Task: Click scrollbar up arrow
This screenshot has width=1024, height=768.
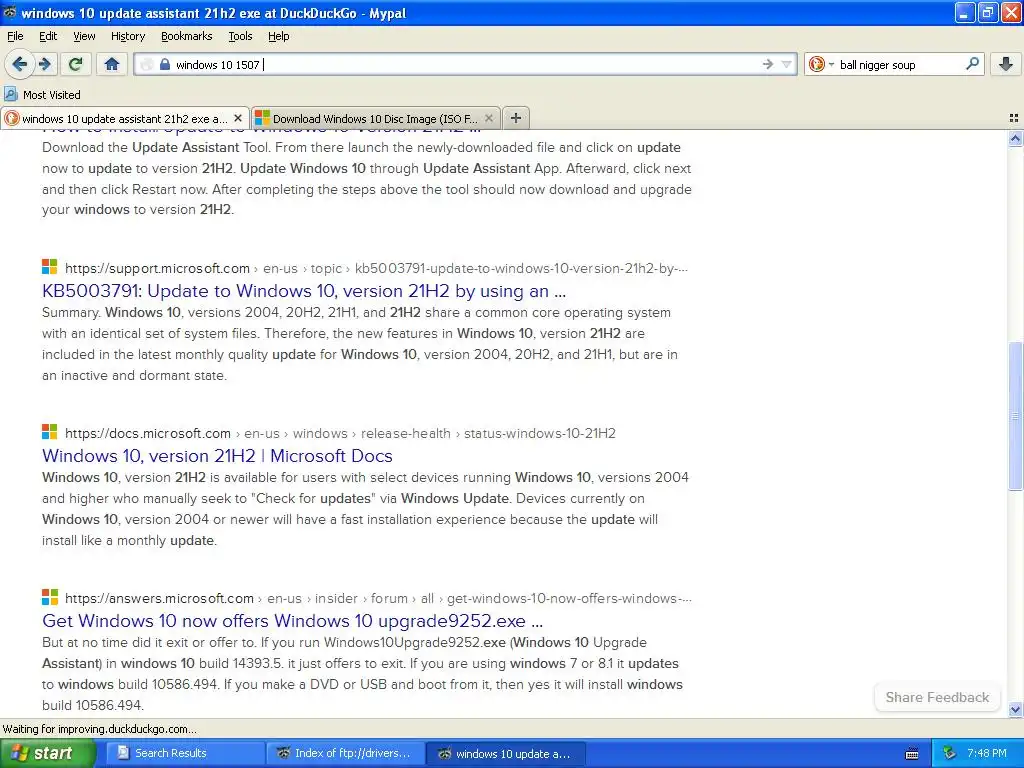Action: 1015,138
